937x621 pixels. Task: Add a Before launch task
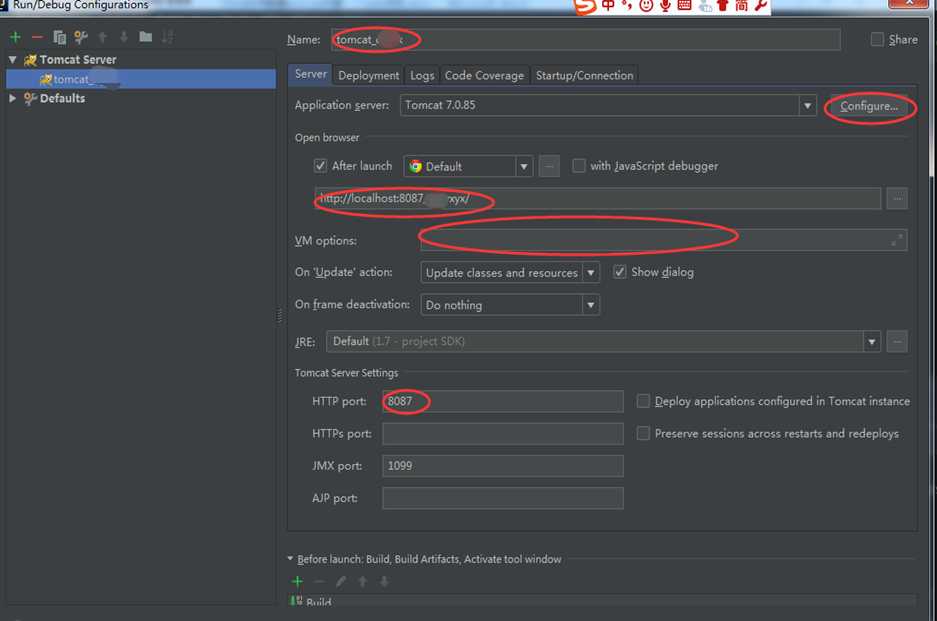click(297, 581)
